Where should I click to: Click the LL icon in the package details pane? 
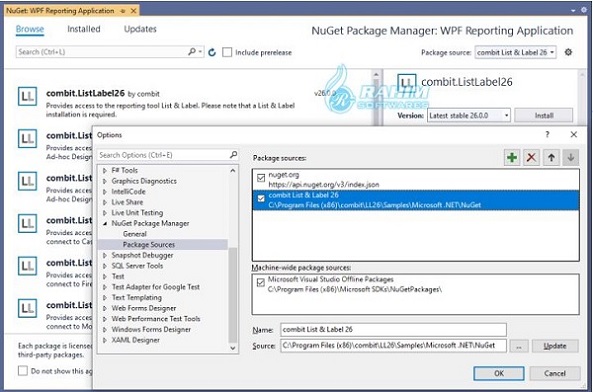pos(407,82)
